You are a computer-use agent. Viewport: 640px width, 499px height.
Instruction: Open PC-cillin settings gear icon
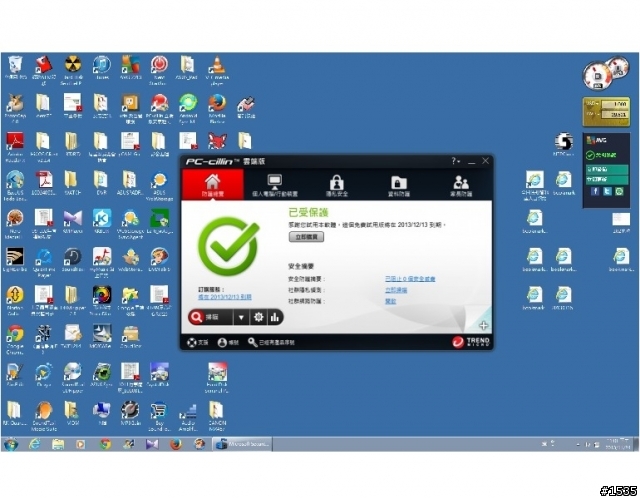pos(258,317)
